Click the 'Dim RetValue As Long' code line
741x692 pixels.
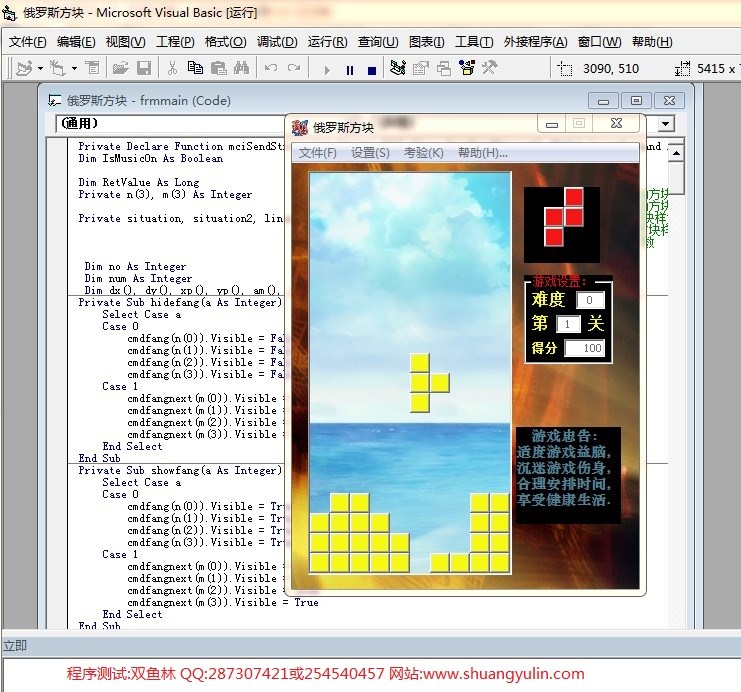(139, 182)
